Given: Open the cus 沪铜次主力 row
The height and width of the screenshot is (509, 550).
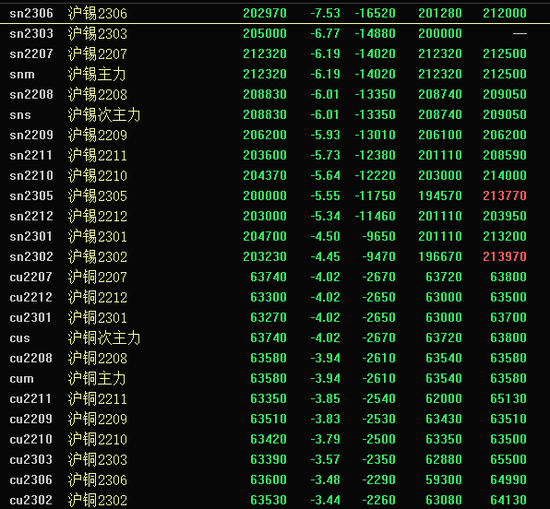Looking at the screenshot, I should point(275,338).
